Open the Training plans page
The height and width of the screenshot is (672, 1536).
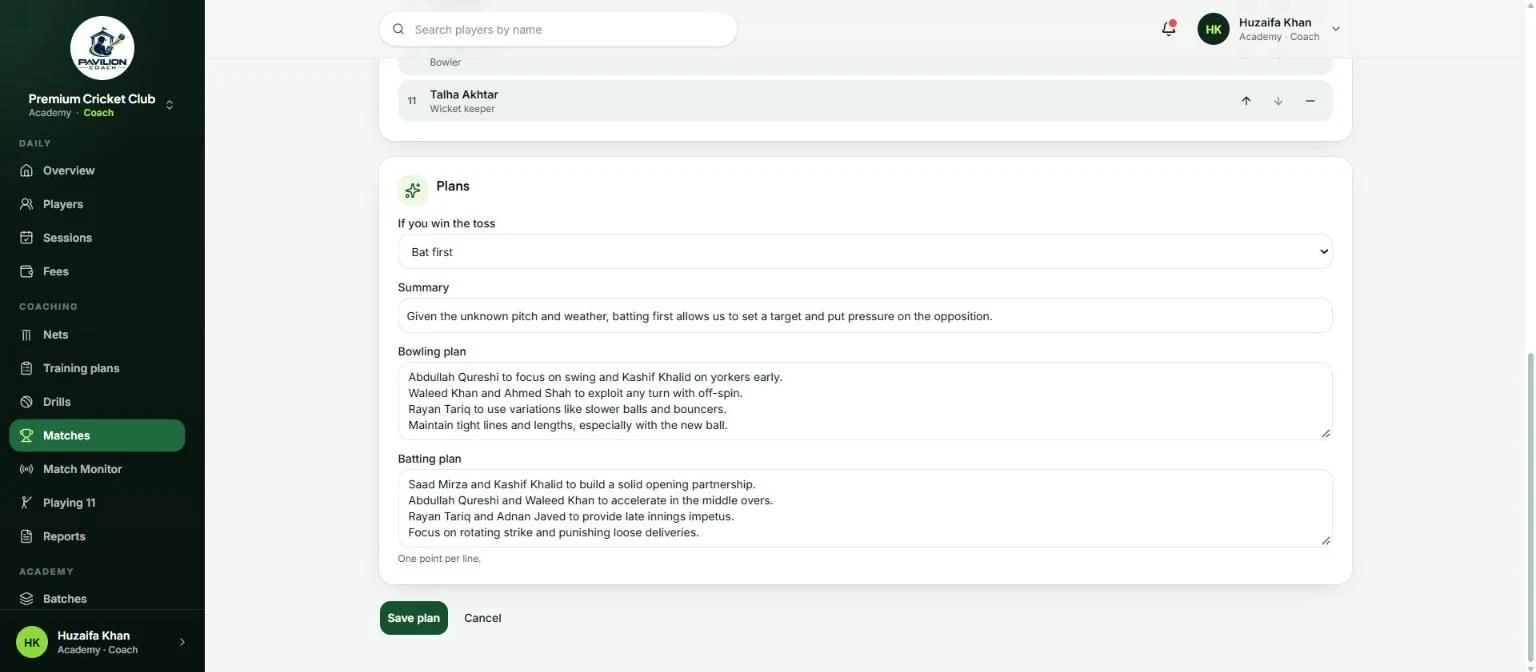point(97,368)
